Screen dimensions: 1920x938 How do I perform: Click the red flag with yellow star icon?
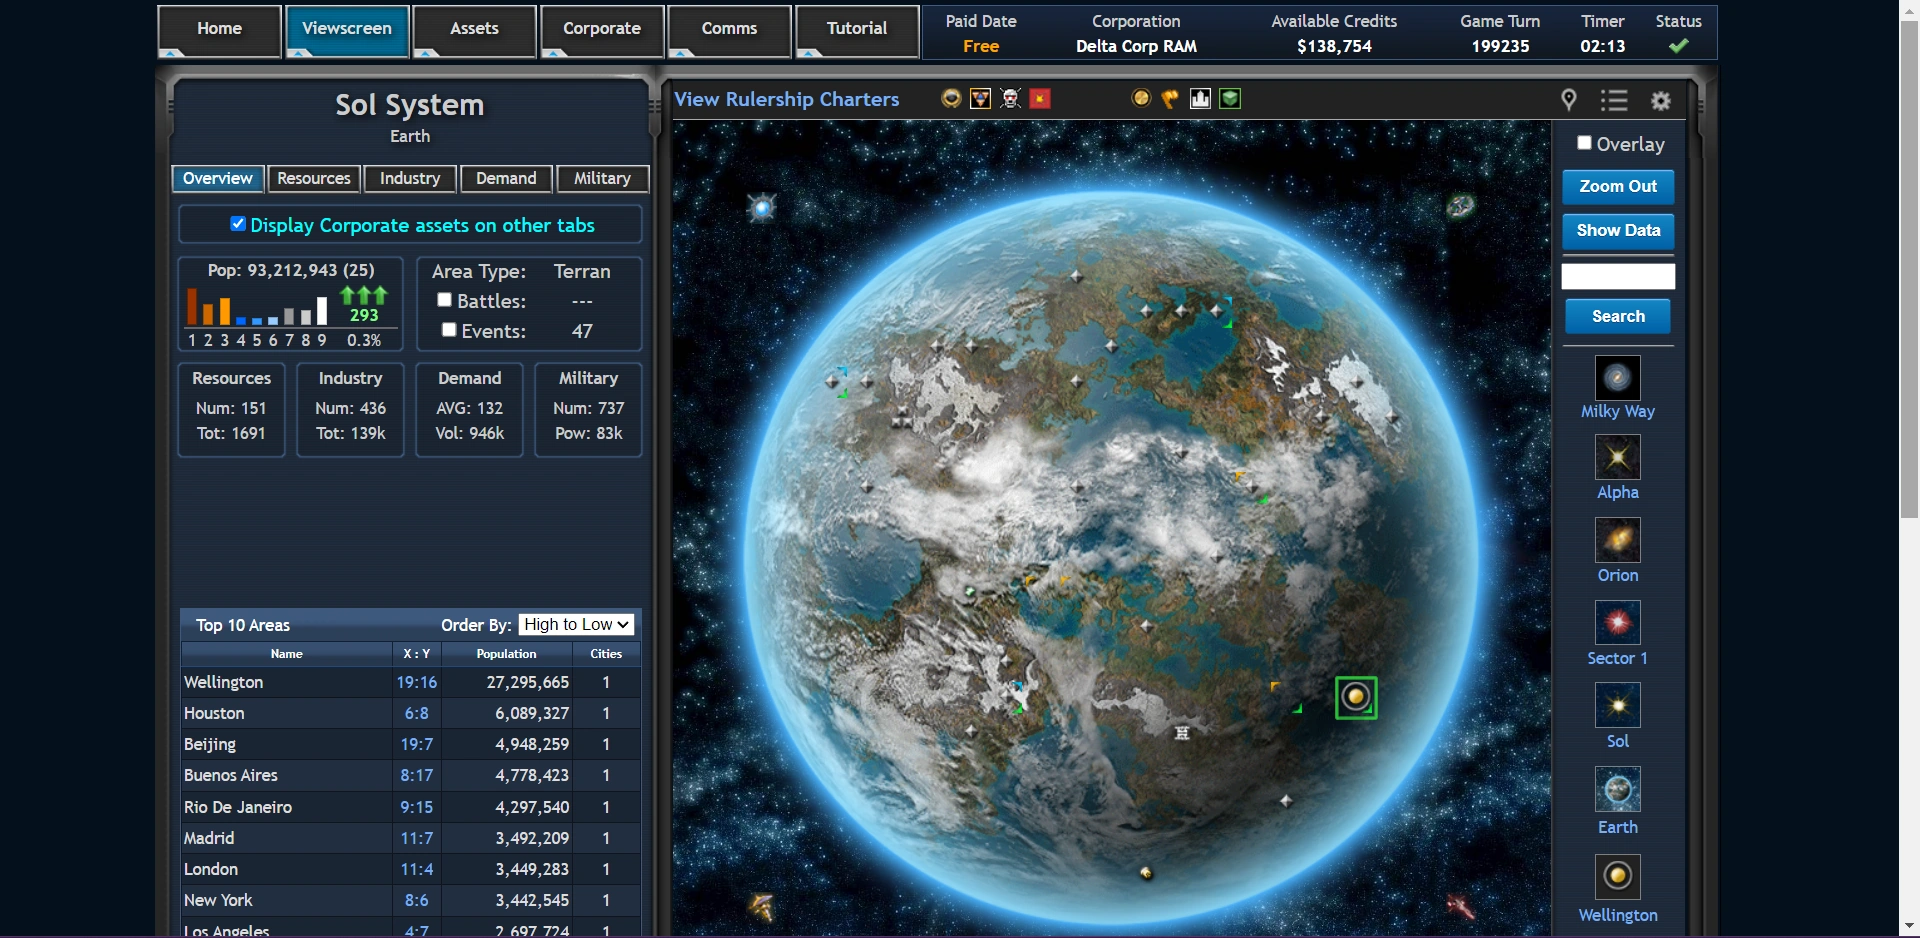tap(1041, 98)
